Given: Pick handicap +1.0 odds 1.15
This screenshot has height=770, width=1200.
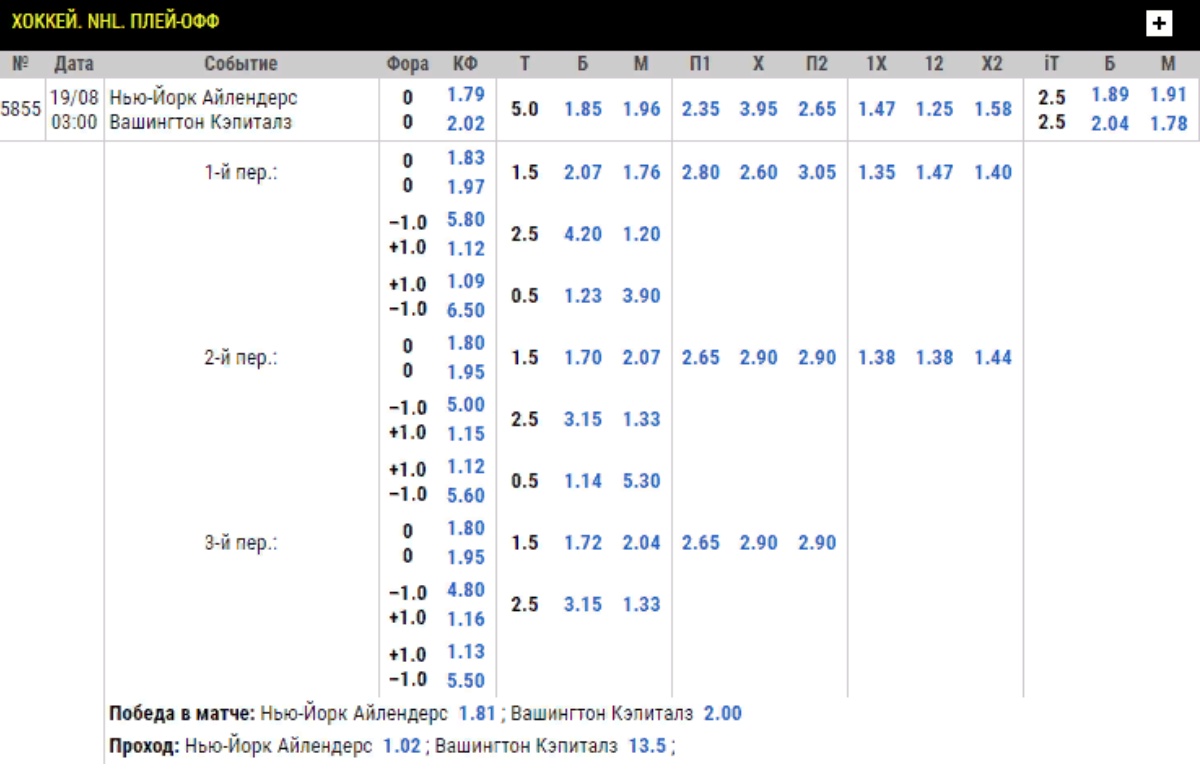Looking at the screenshot, I should click(x=466, y=434).
